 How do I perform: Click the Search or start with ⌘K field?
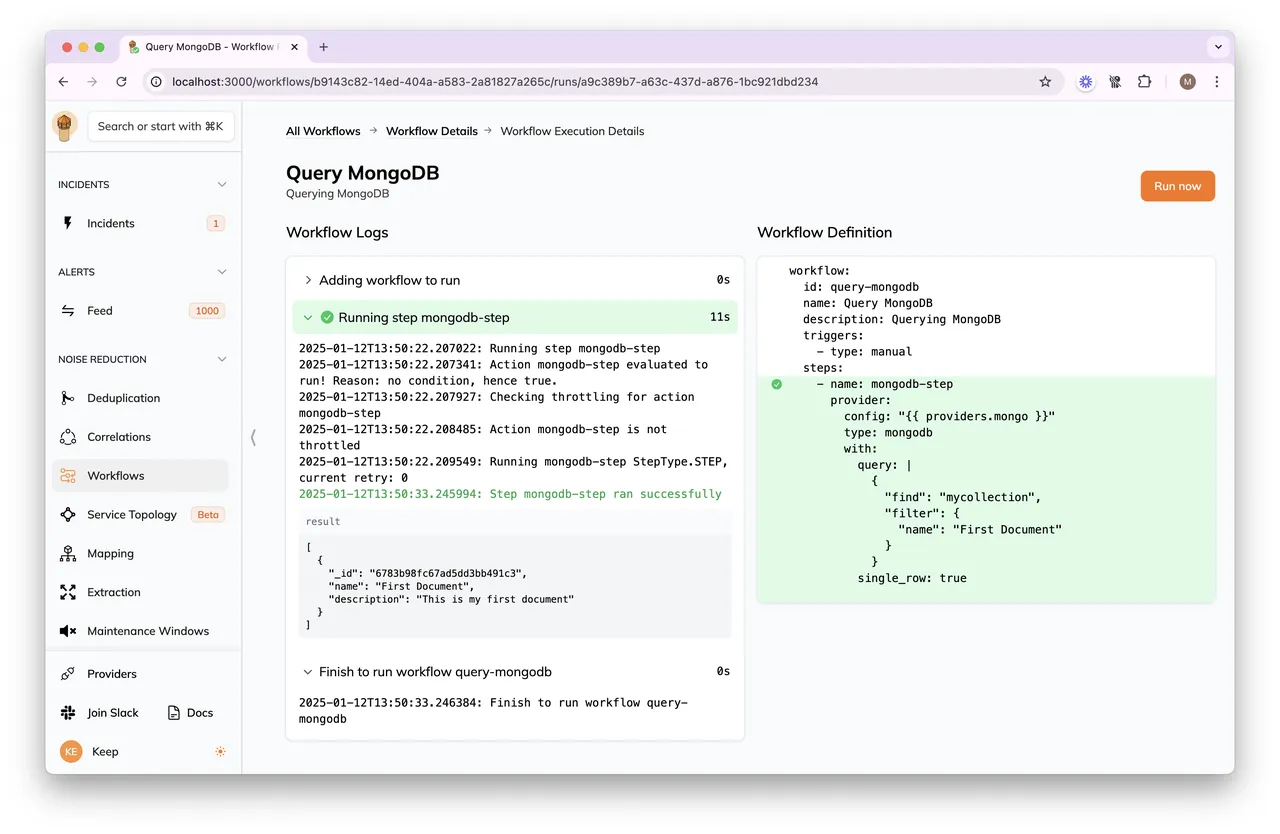[x=161, y=126]
